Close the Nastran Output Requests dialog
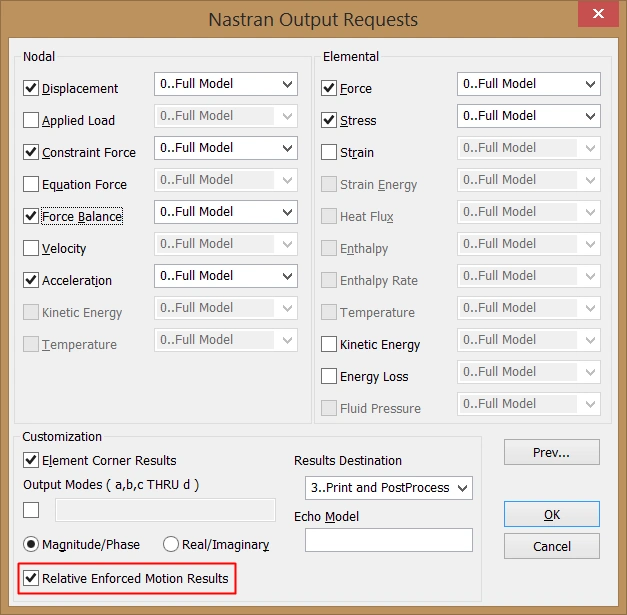This screenshot has height=615, width=627. click(x=598, y=14)
